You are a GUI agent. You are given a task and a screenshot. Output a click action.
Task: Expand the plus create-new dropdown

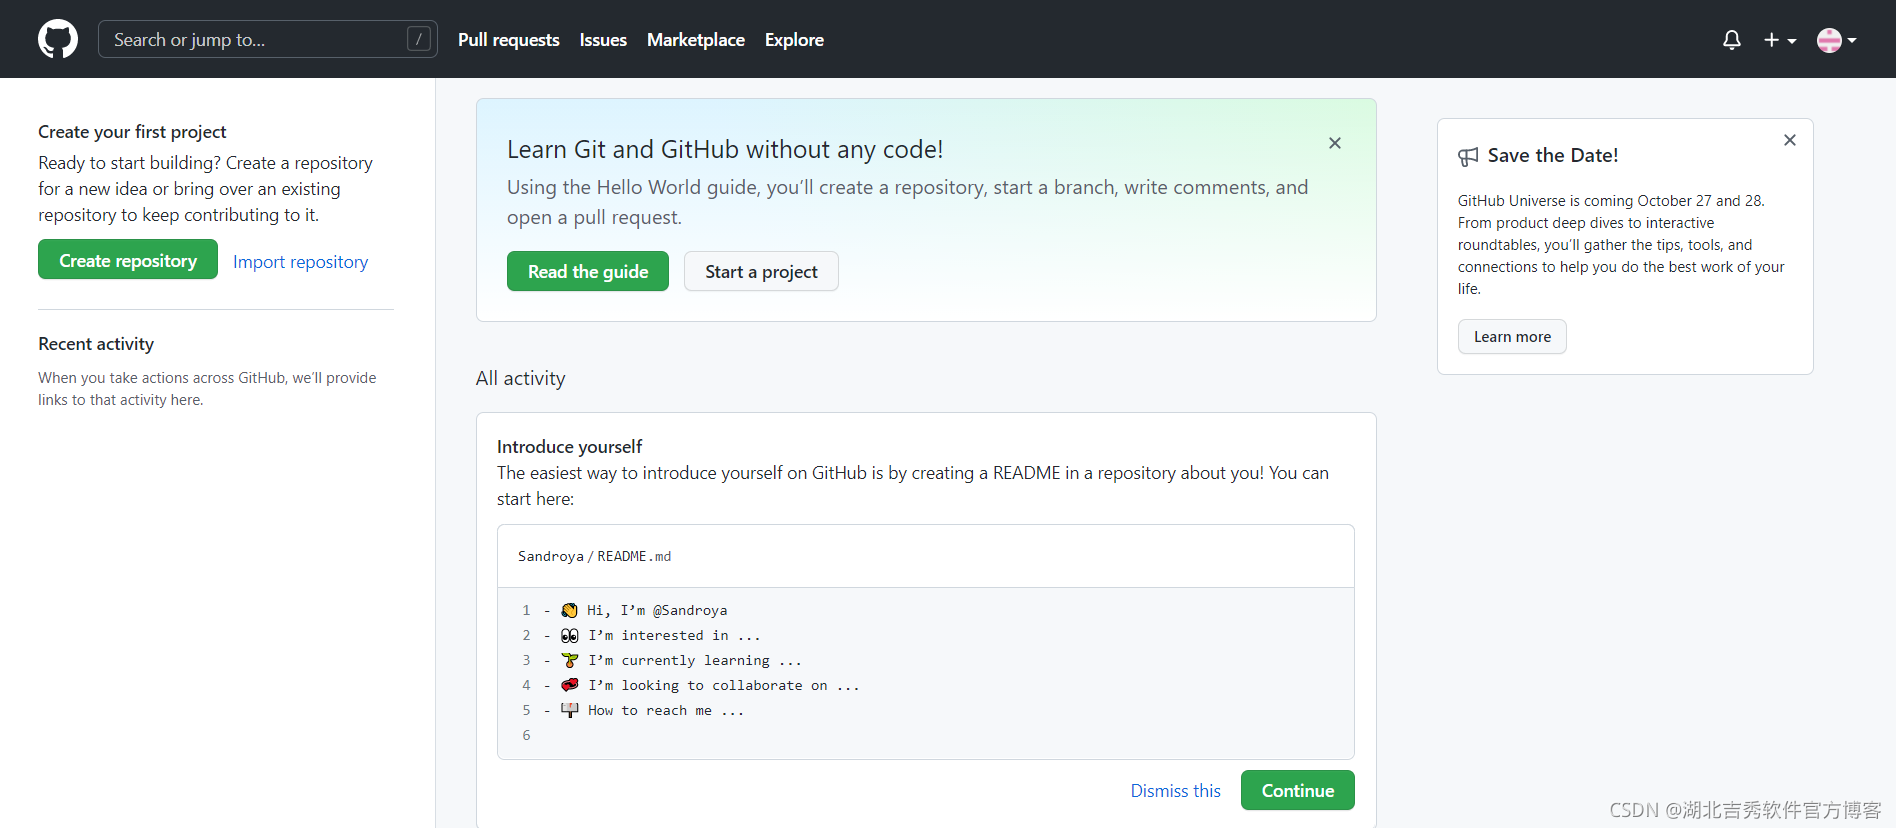[x=1780, y=40]
